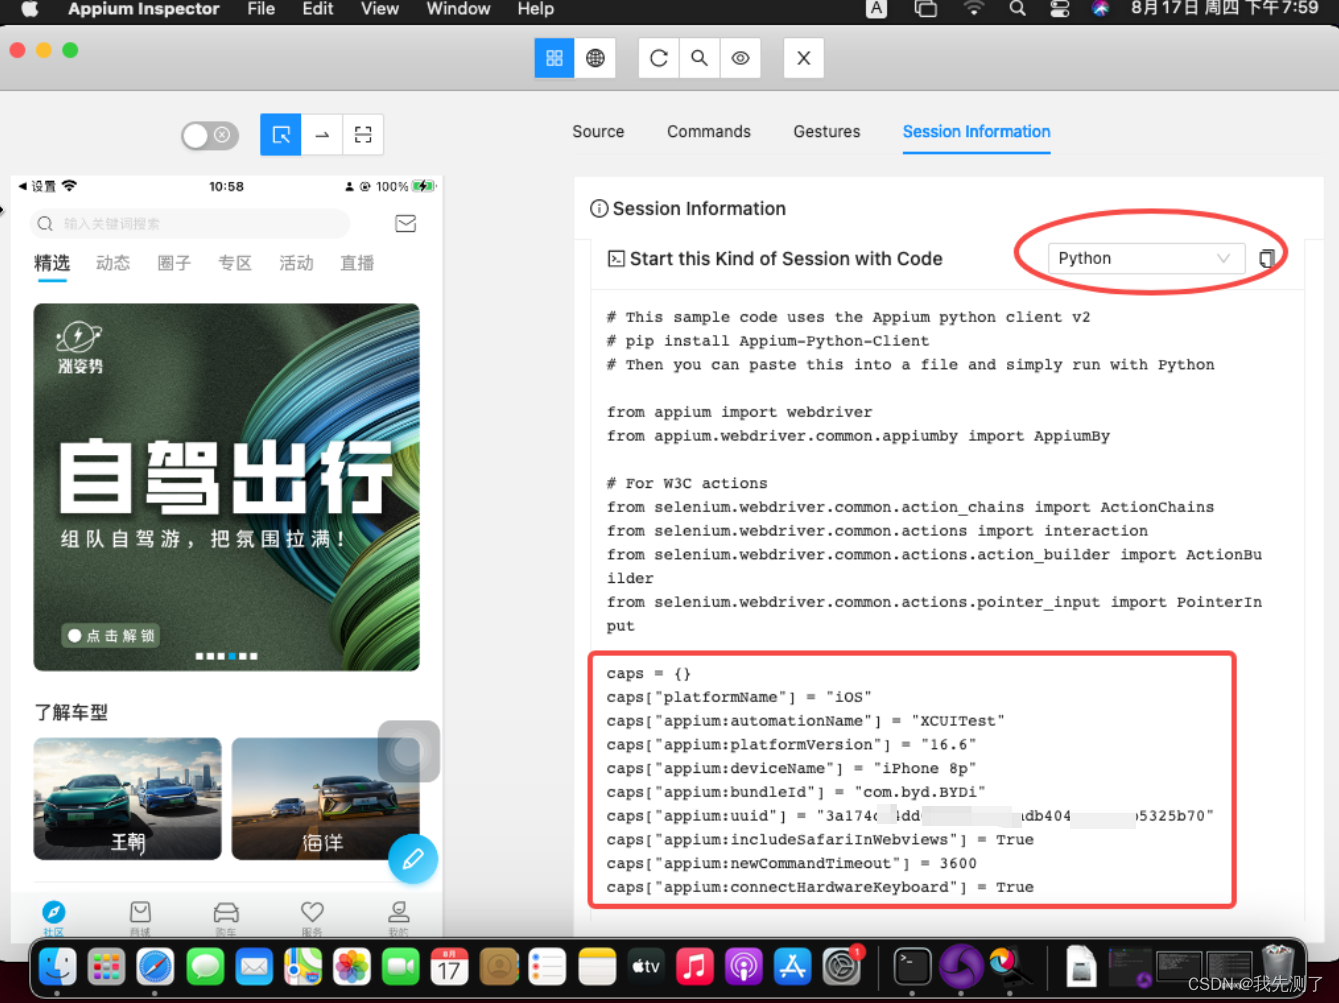Open App Store from the Dock
This screenshot has width=1339, height=1003.
(x=792, y=967)
